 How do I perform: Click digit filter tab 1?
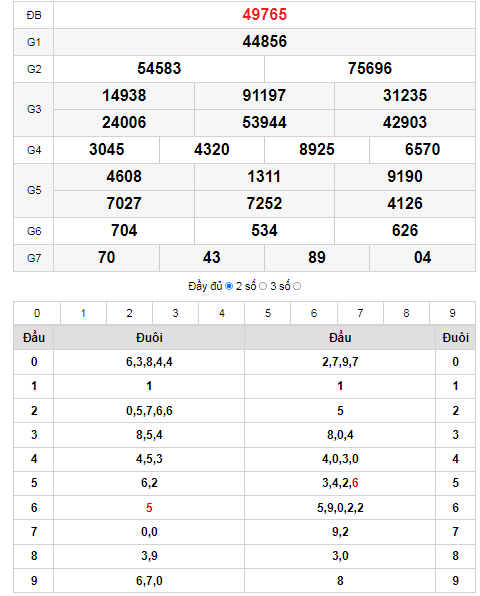83,313
